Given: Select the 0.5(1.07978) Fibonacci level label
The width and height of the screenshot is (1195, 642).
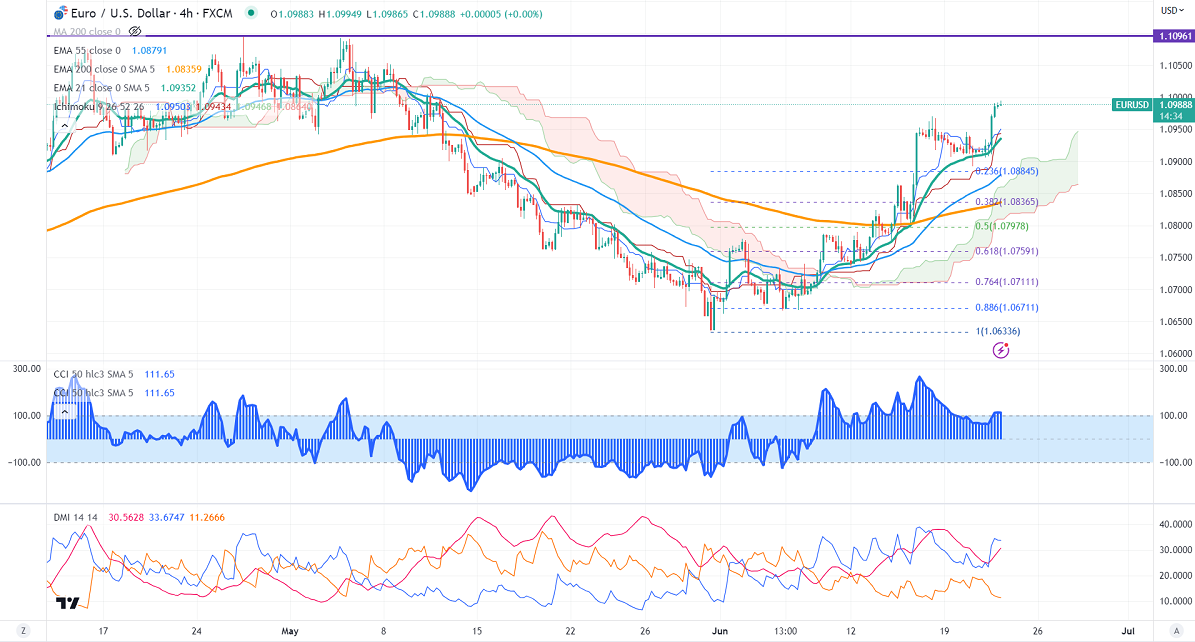Looking at the screenshot, I should coord(1001,226).
